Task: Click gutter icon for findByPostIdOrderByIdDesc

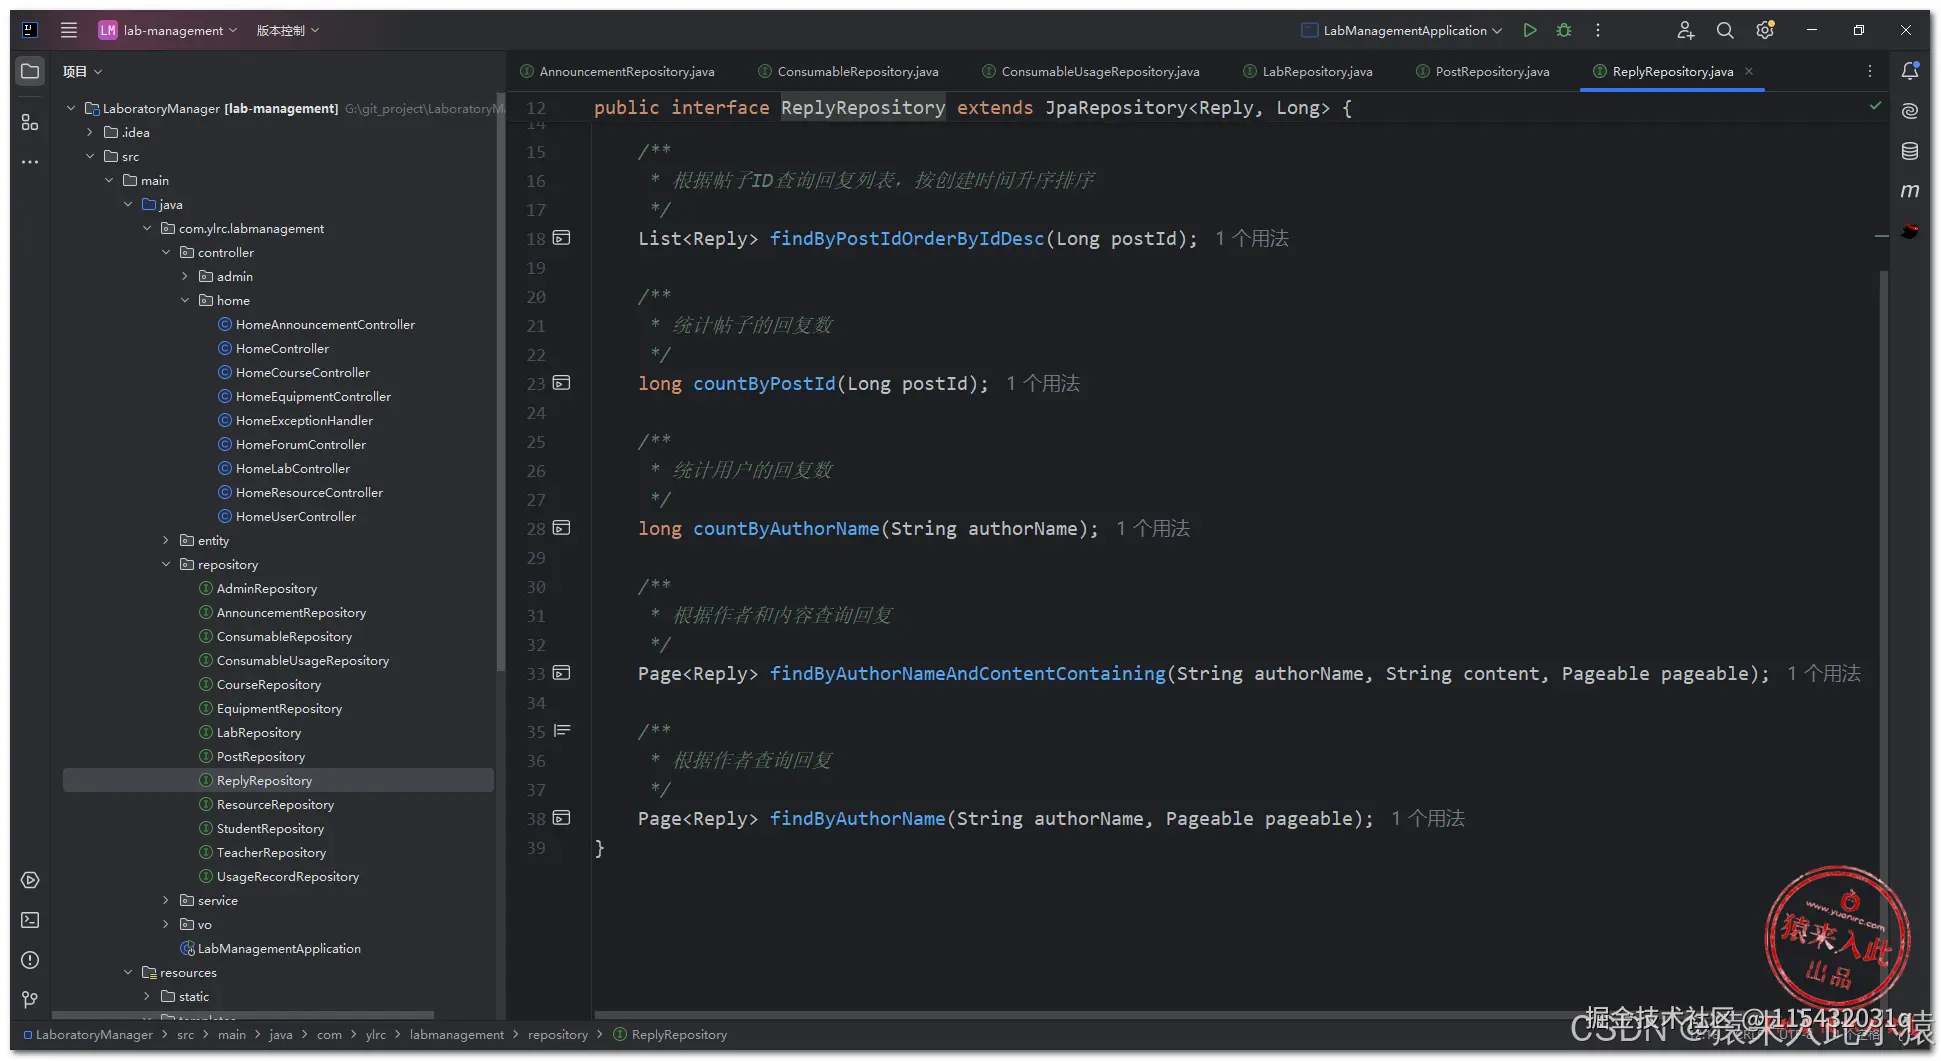Action: 562,238
